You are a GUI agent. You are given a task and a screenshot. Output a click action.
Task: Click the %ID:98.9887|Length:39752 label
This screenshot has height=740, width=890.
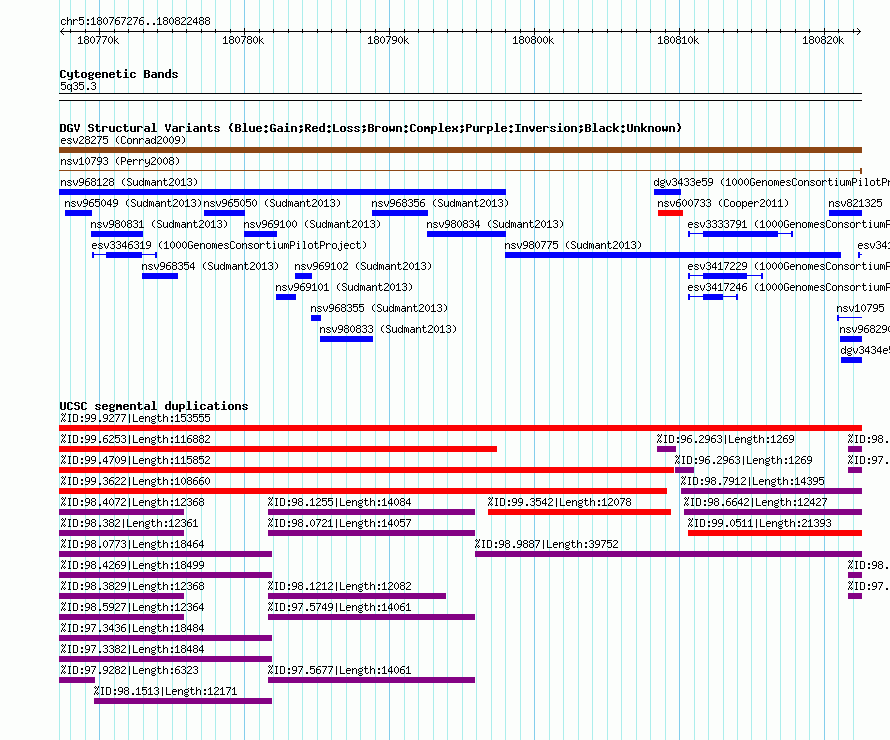[547, 544]
